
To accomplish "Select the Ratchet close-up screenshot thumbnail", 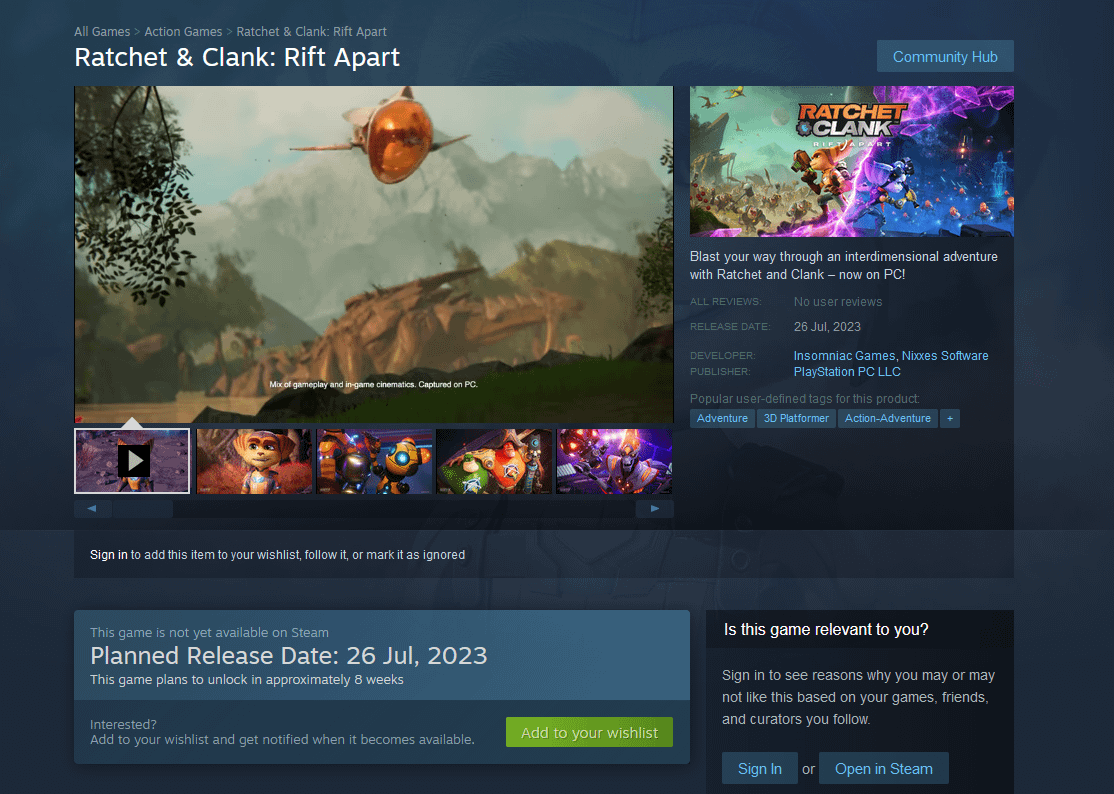I will click(x=254, y=461).
